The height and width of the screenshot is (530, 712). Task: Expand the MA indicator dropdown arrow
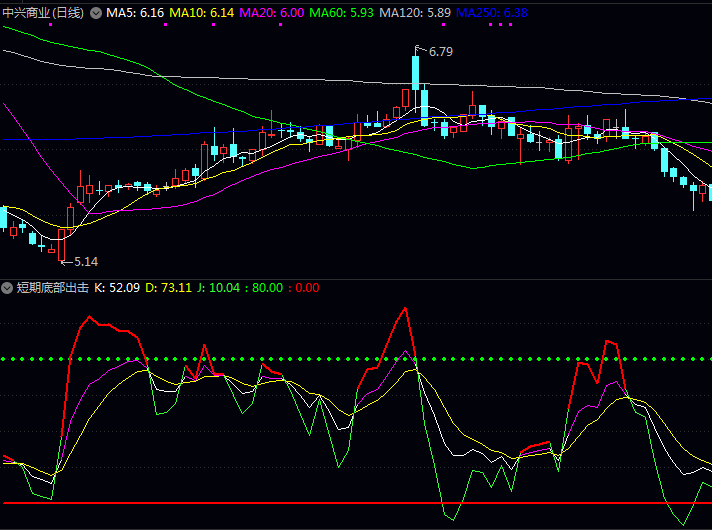[96, 13]
